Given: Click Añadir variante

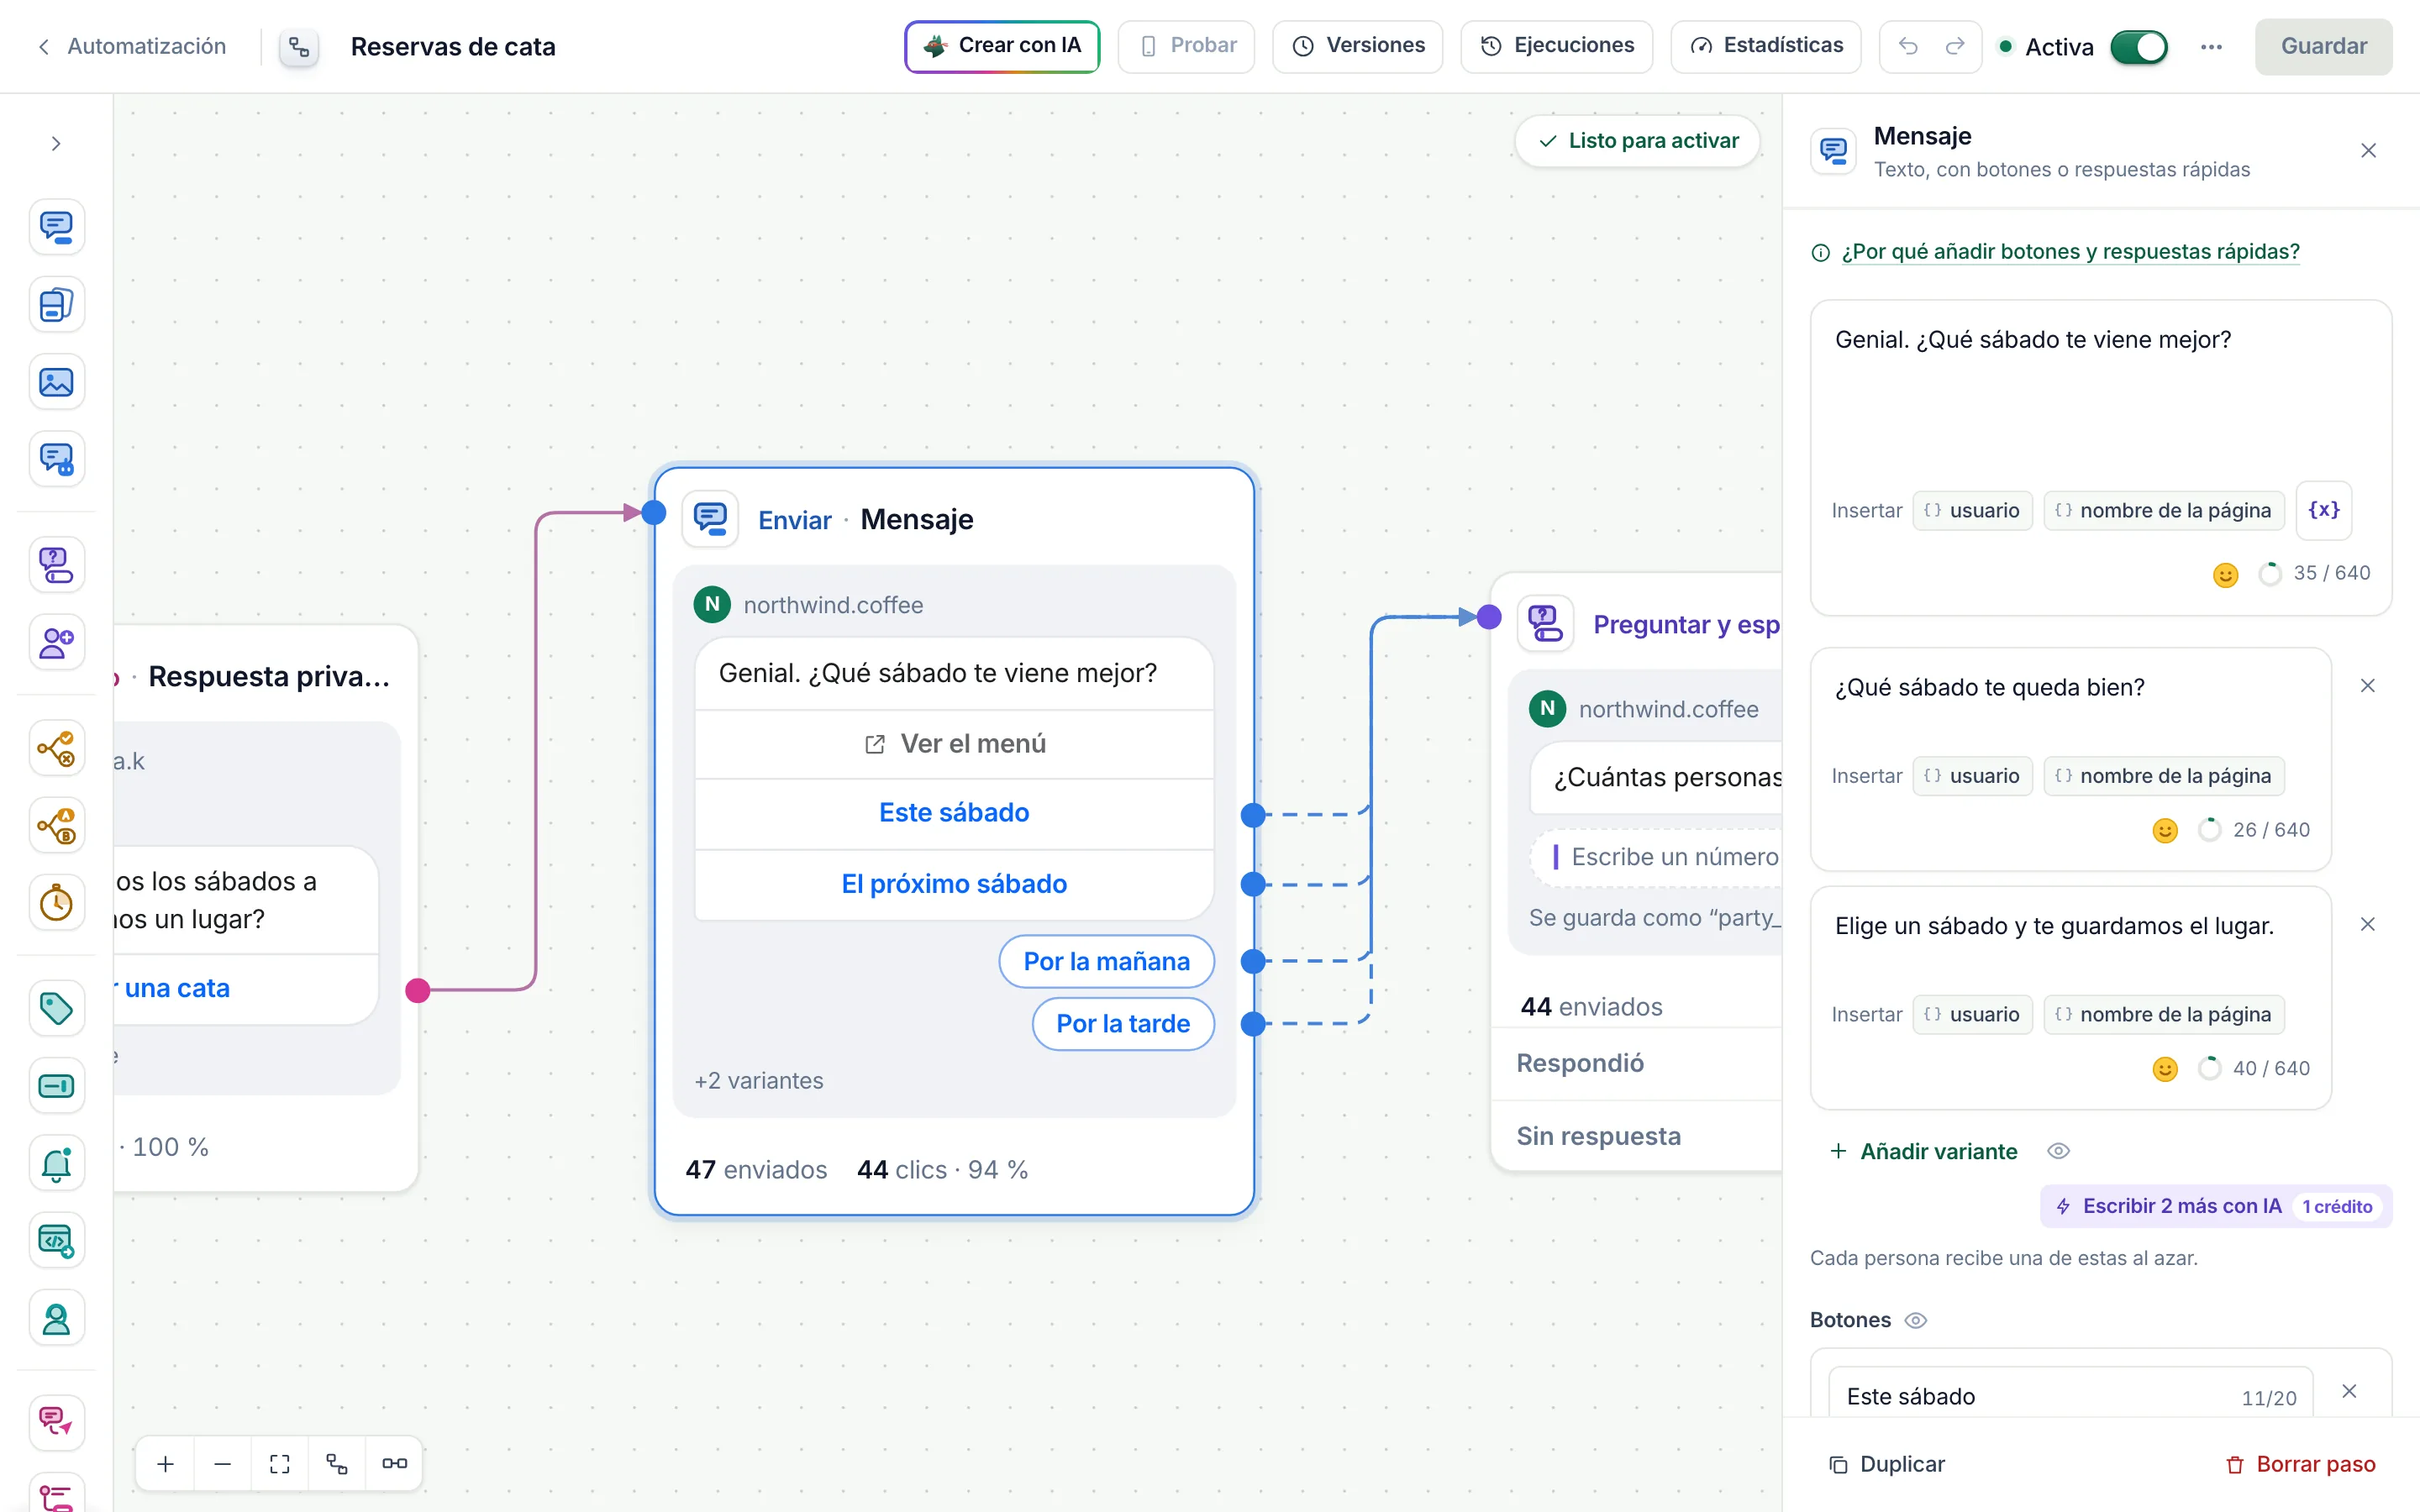Looking at the screenshot, I should (x=1923, y=1151).
